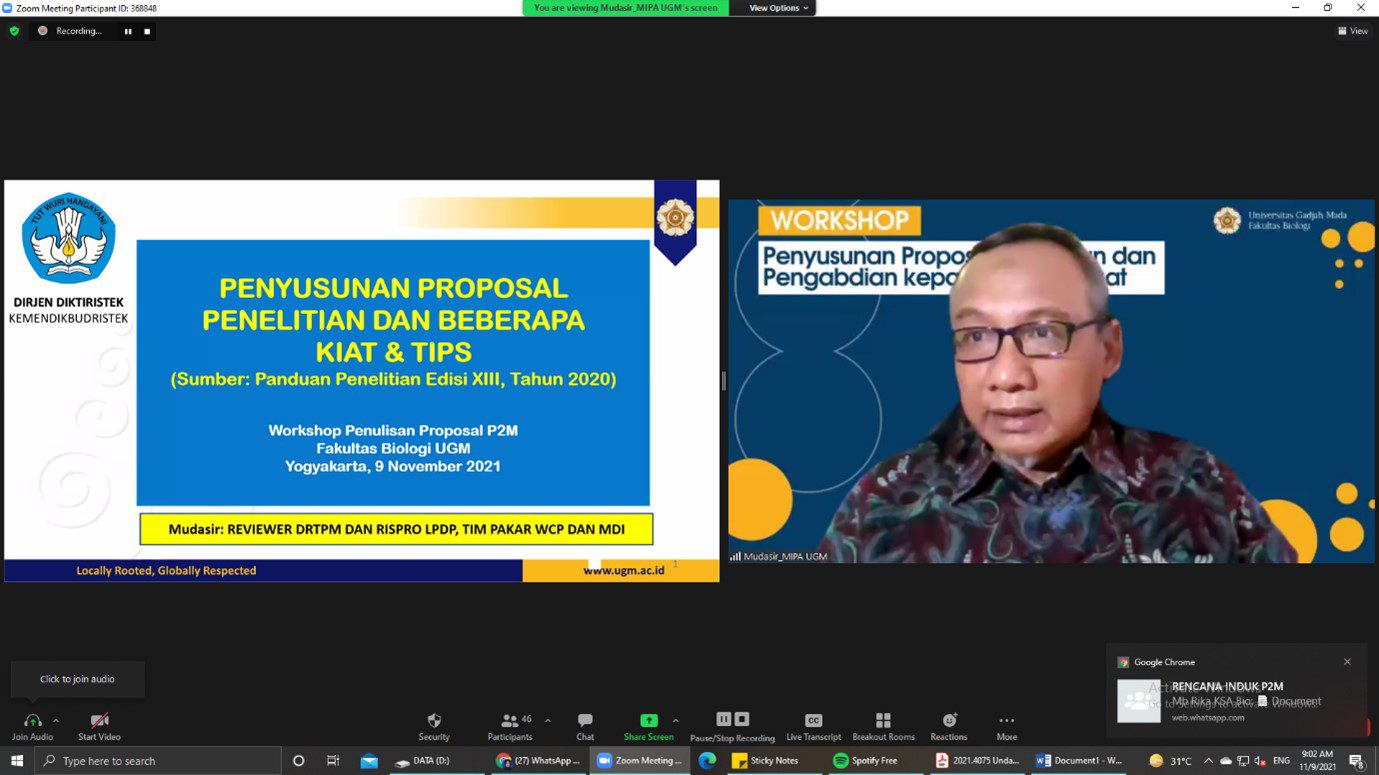This screenshot has height=775, width=1379.
Task: Click the muted volume tray icon
Action: click(x=1260, y=761)
